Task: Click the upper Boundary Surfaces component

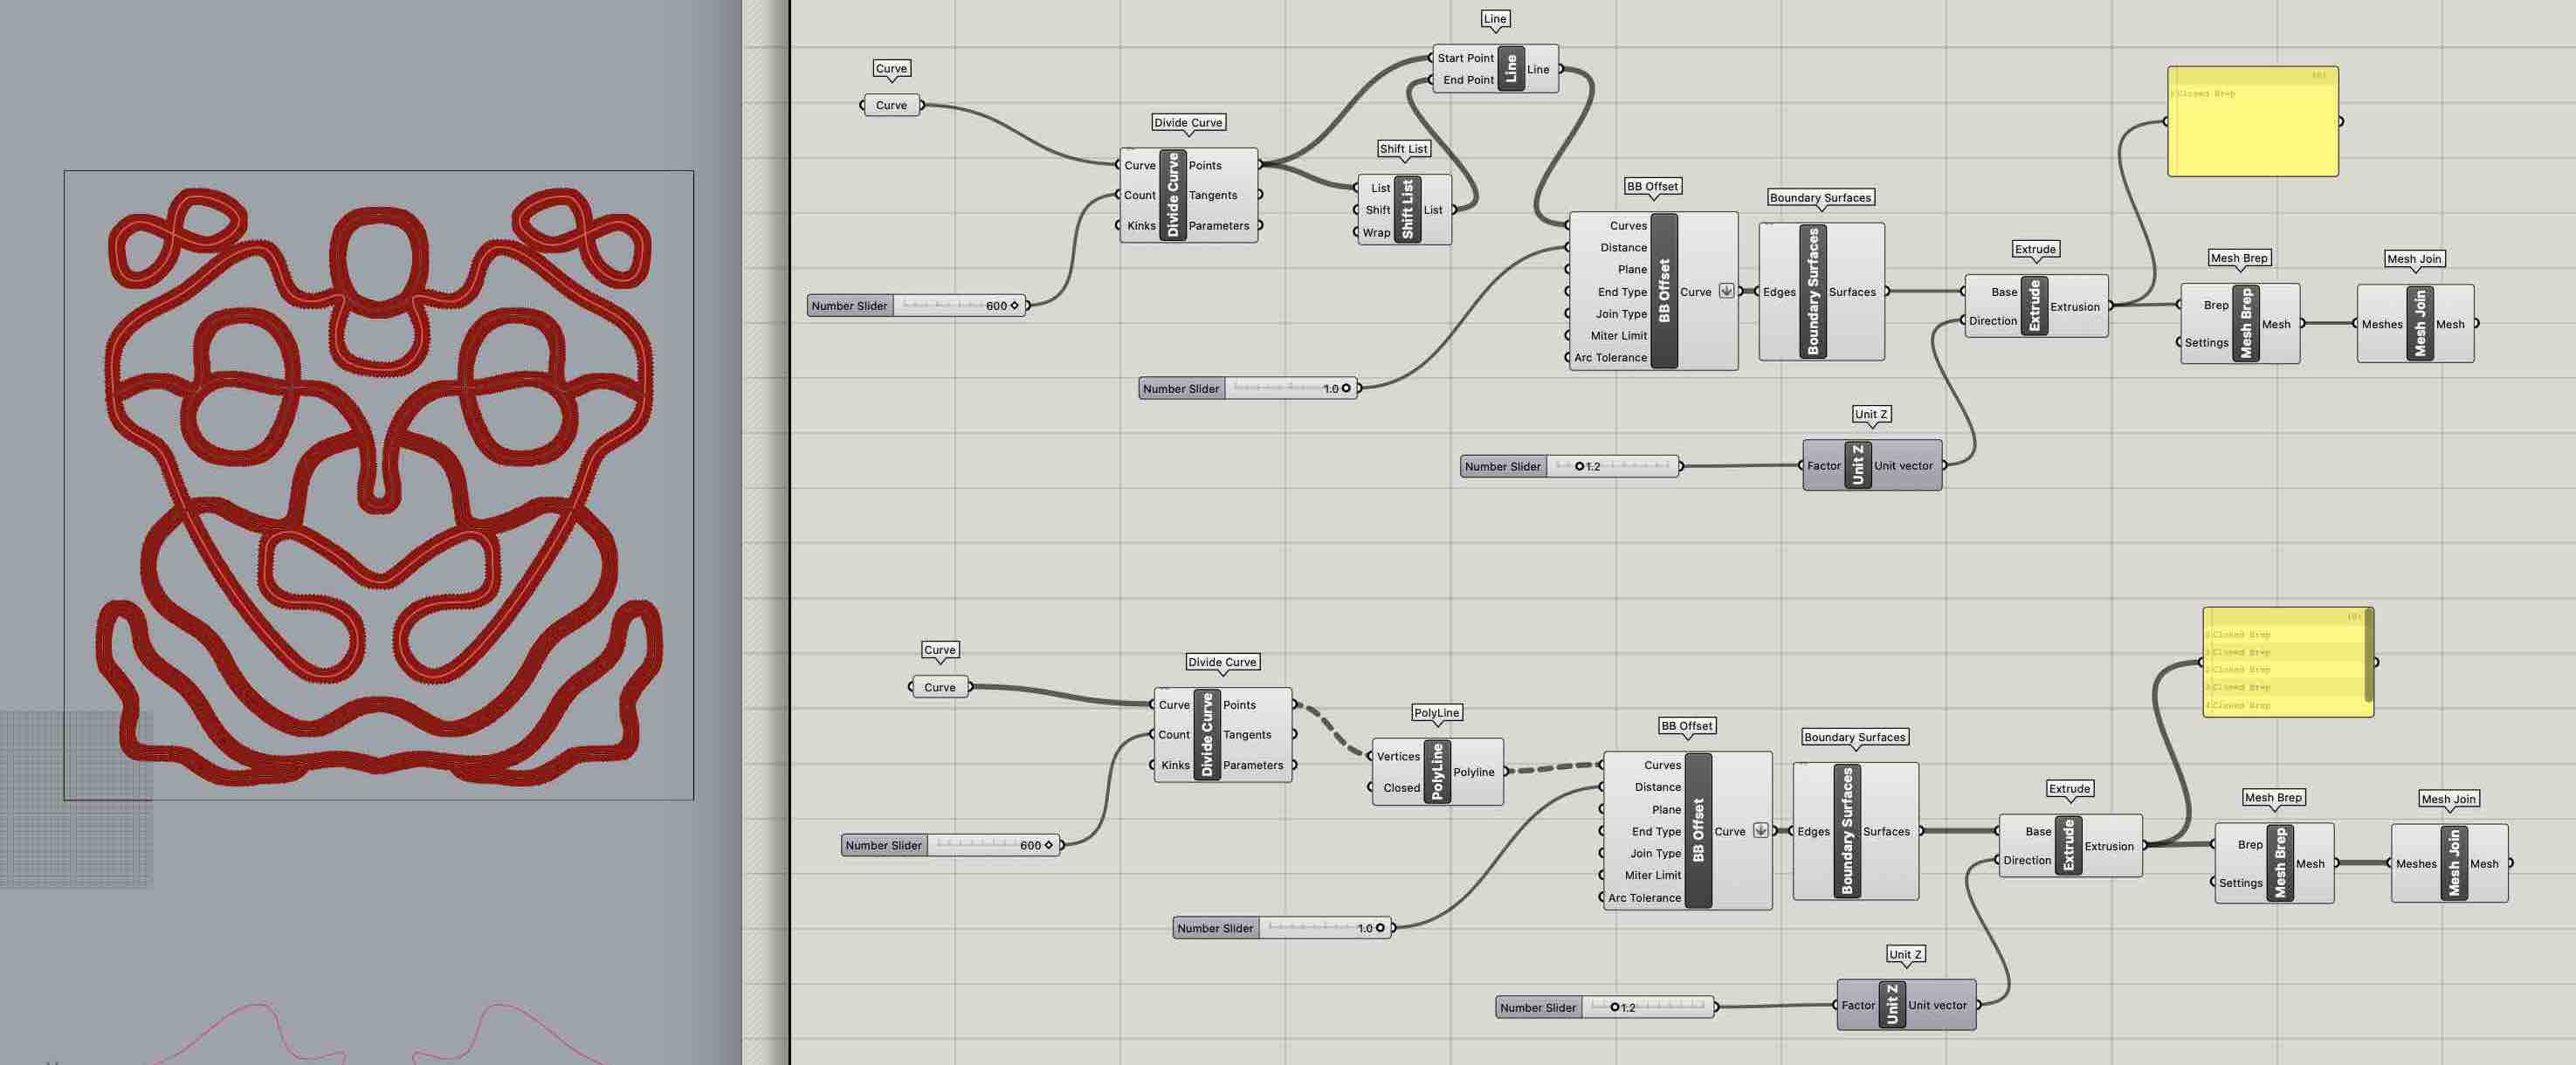Action: click(x=1813, y=291)
